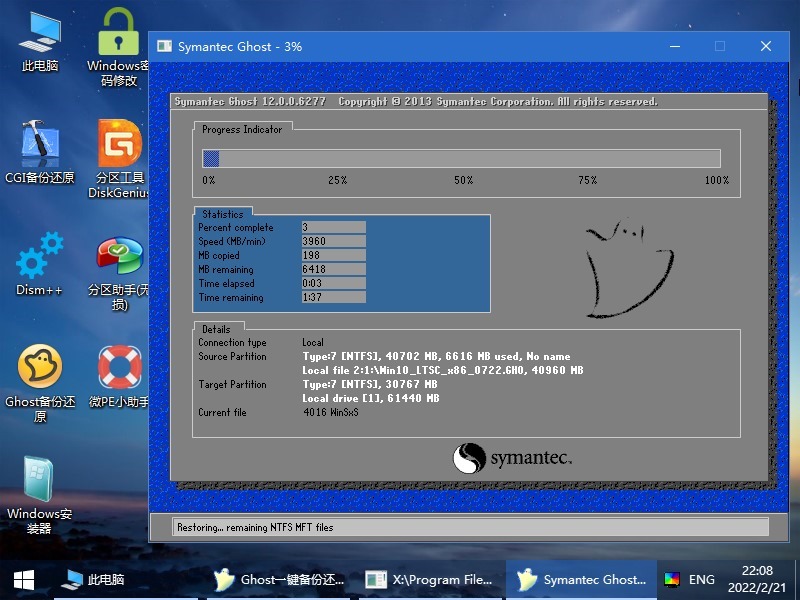The image size is (800, 600).
Task: Open the colorful tray icon
Action: [x=672, y=579]
